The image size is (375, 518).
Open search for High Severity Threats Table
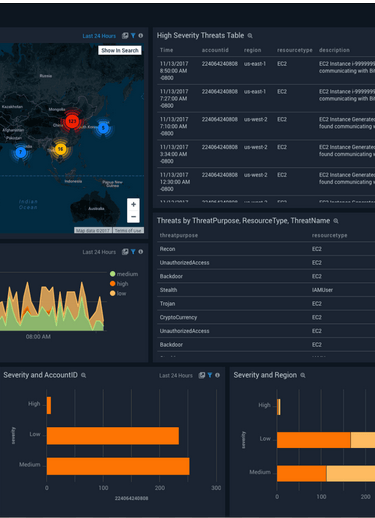[x=250, y=36]
